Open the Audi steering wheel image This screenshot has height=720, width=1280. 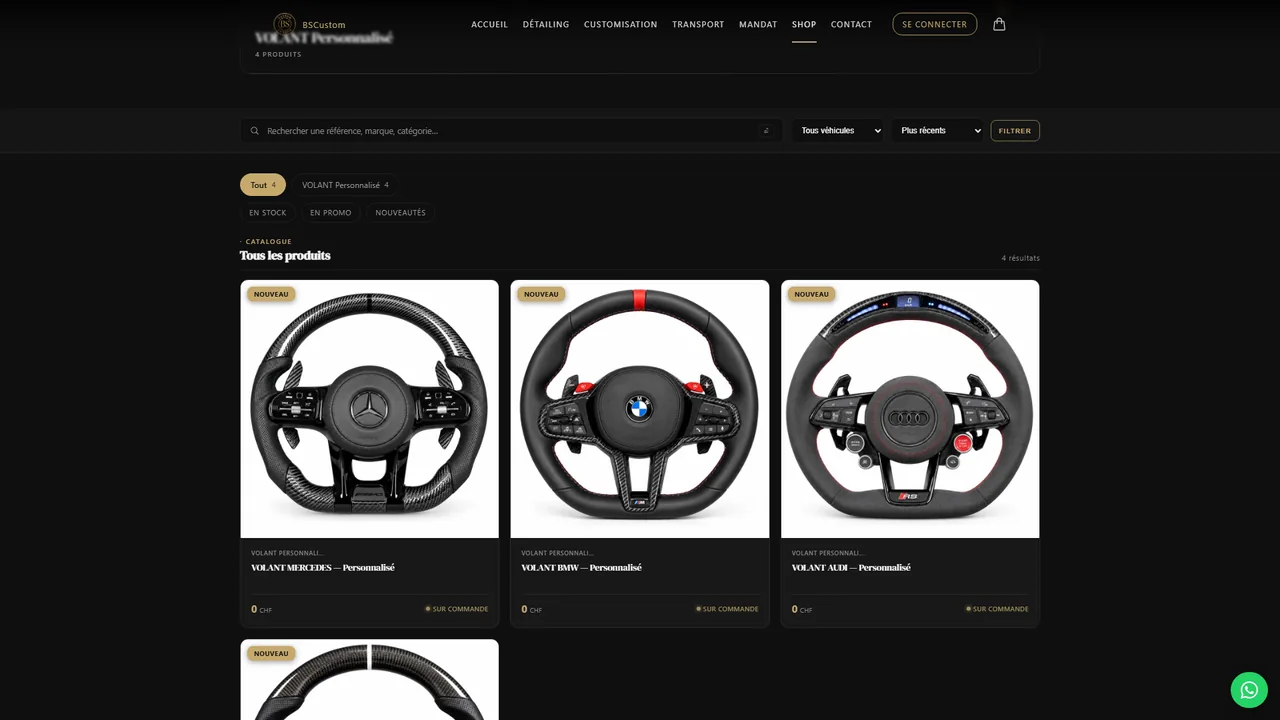coord(910,409)
